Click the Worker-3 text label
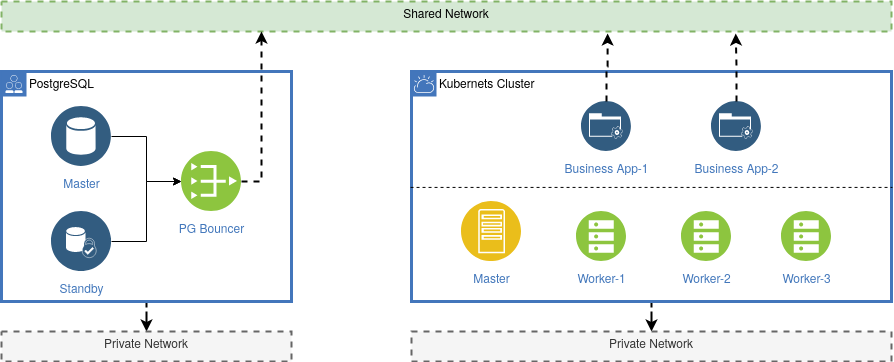Viewport: 894px width, 362px height. click(806, 279)
